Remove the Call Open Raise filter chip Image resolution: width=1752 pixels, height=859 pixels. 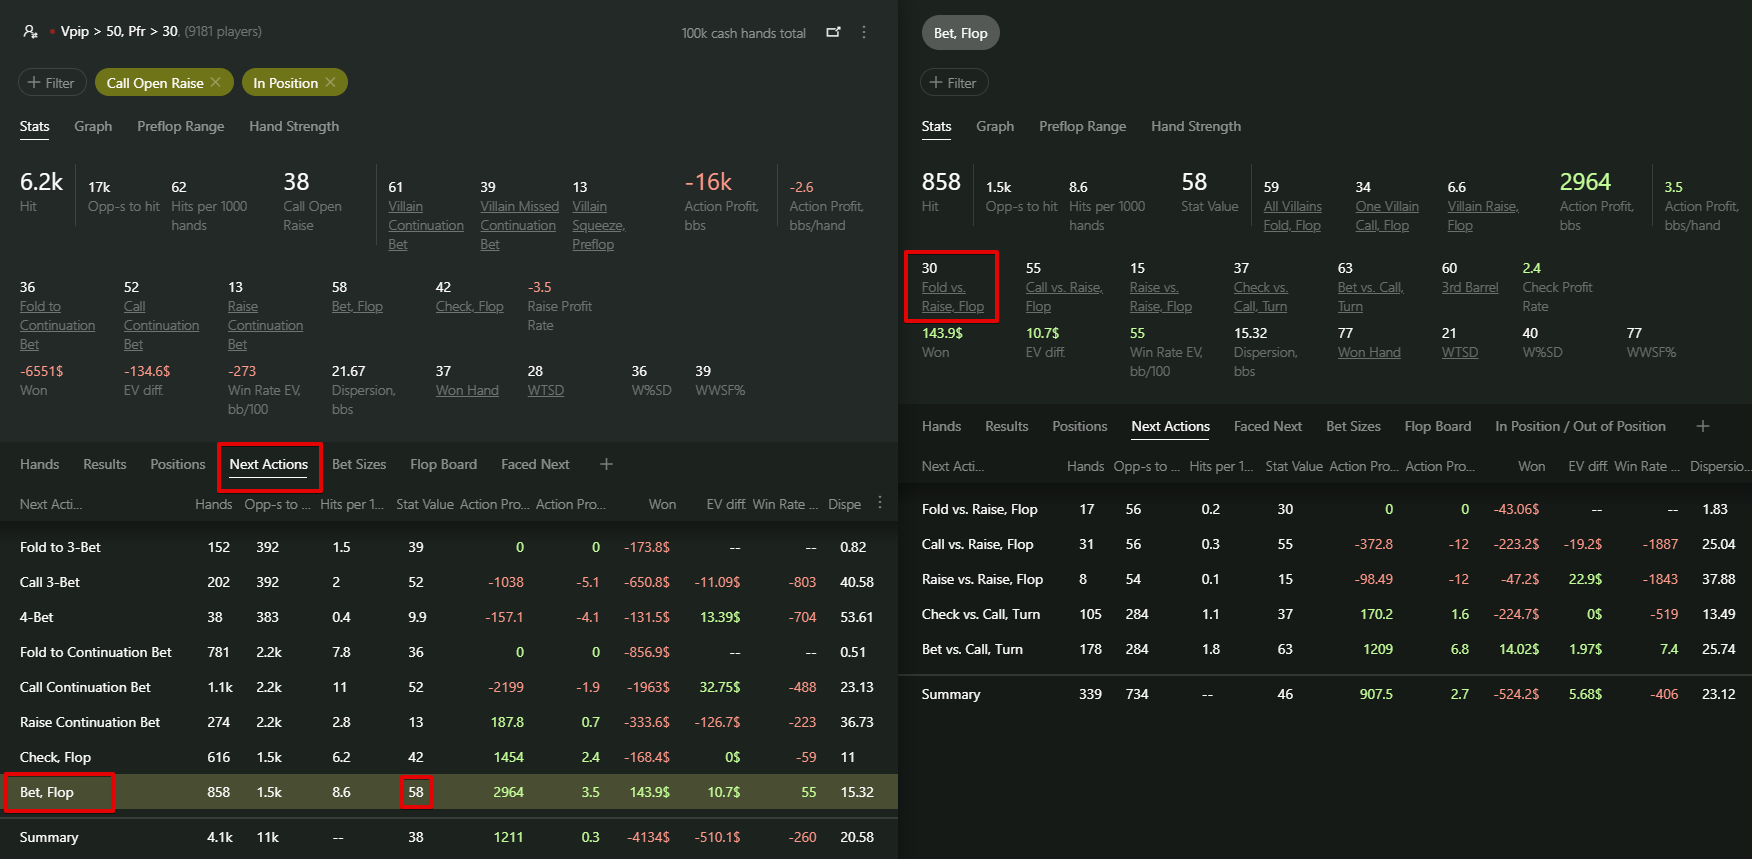pos(216,83)
